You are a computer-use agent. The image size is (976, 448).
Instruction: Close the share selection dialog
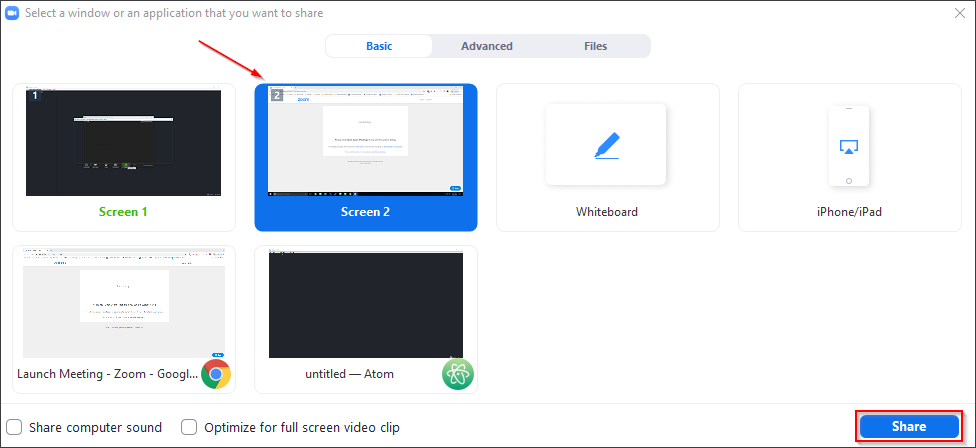click(958, 13)
